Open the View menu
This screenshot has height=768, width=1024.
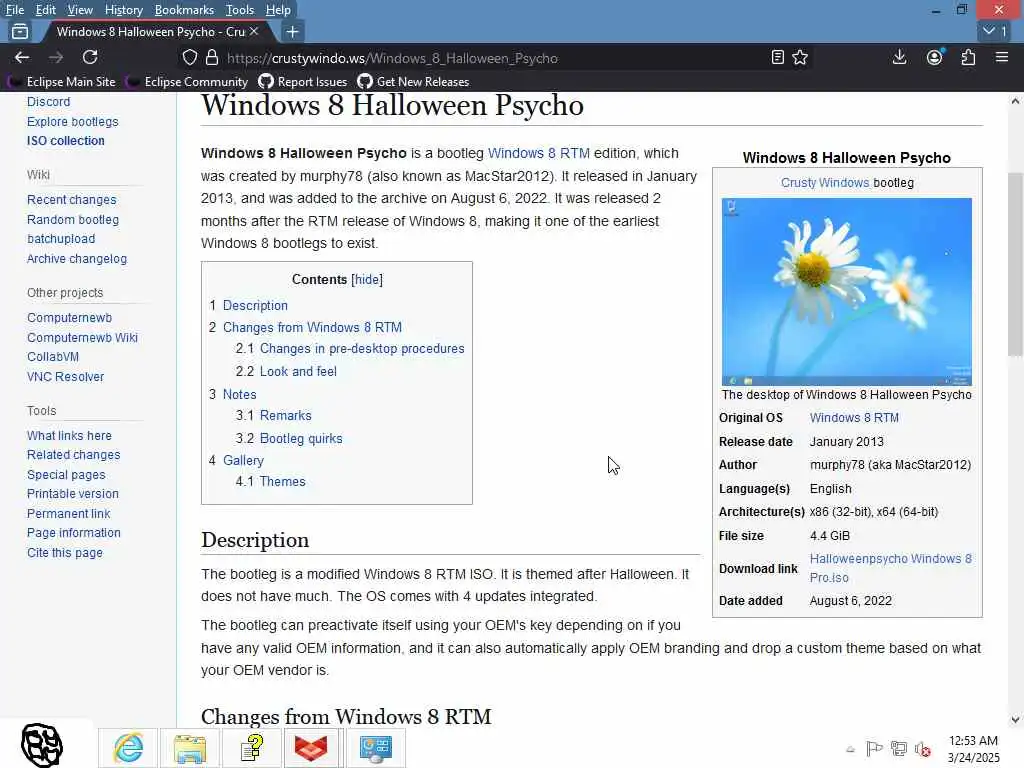(80, 10)
